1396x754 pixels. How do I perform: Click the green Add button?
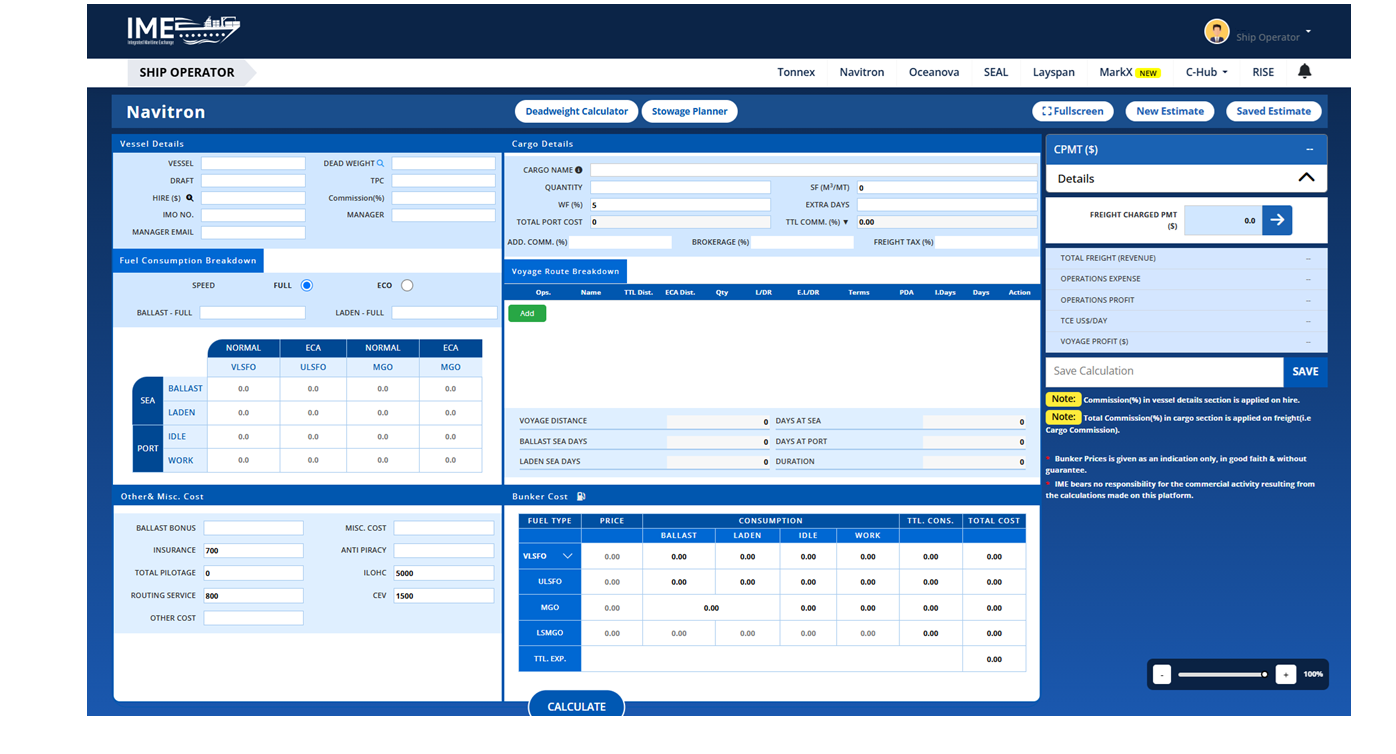click(x=527, y=313)
